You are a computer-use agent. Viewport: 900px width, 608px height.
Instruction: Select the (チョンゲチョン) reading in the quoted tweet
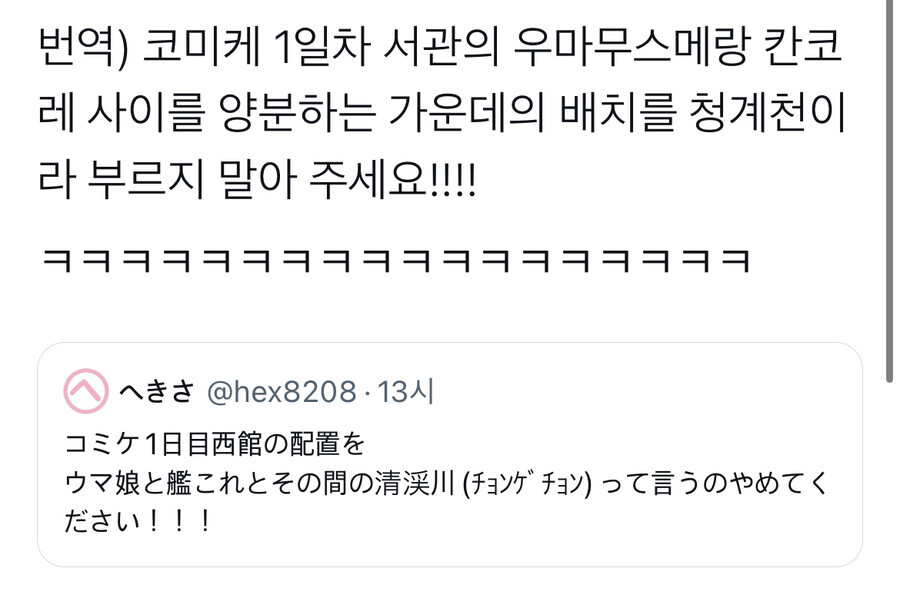pos(527,483)
